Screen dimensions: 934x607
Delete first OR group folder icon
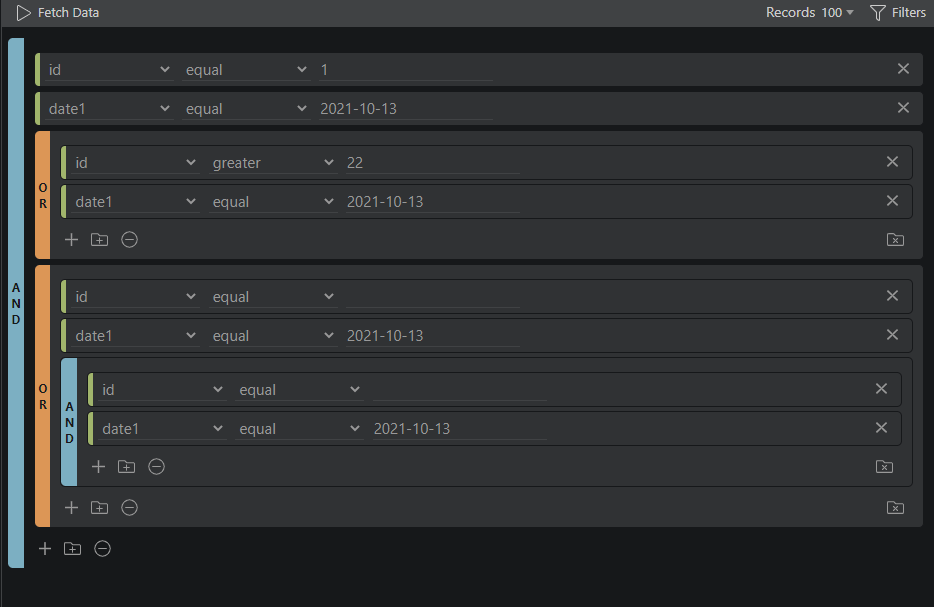895,240
